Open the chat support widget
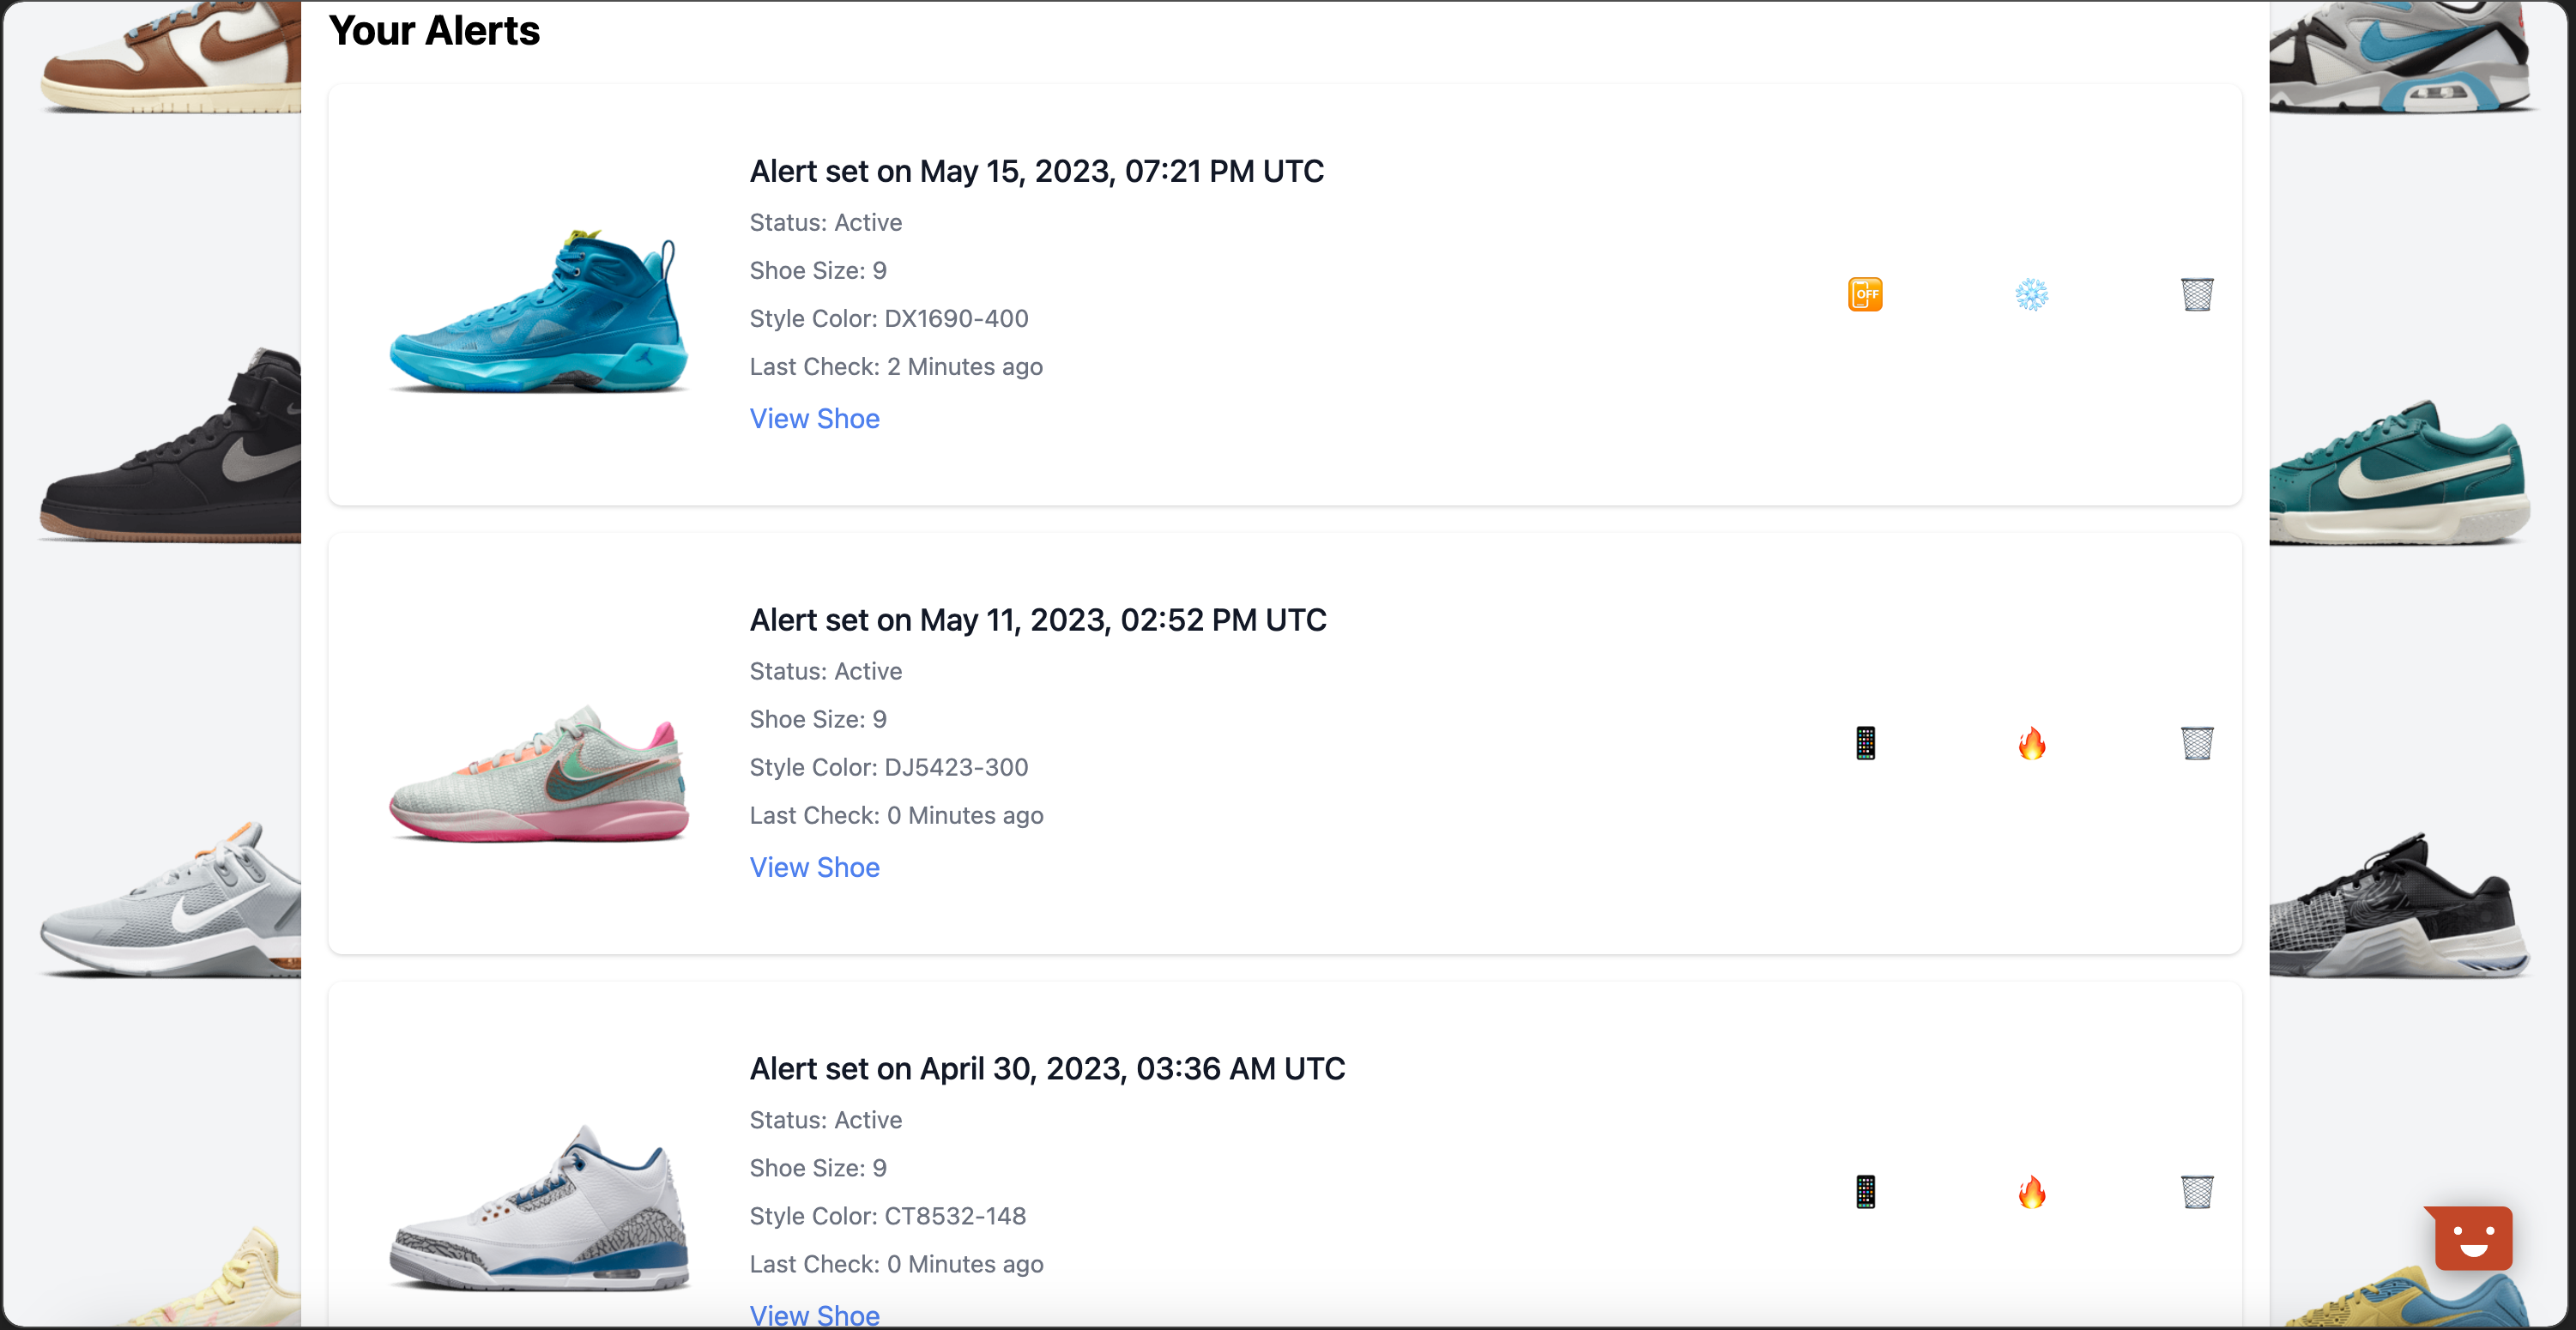2576x1330 pixels. 2471,1238
